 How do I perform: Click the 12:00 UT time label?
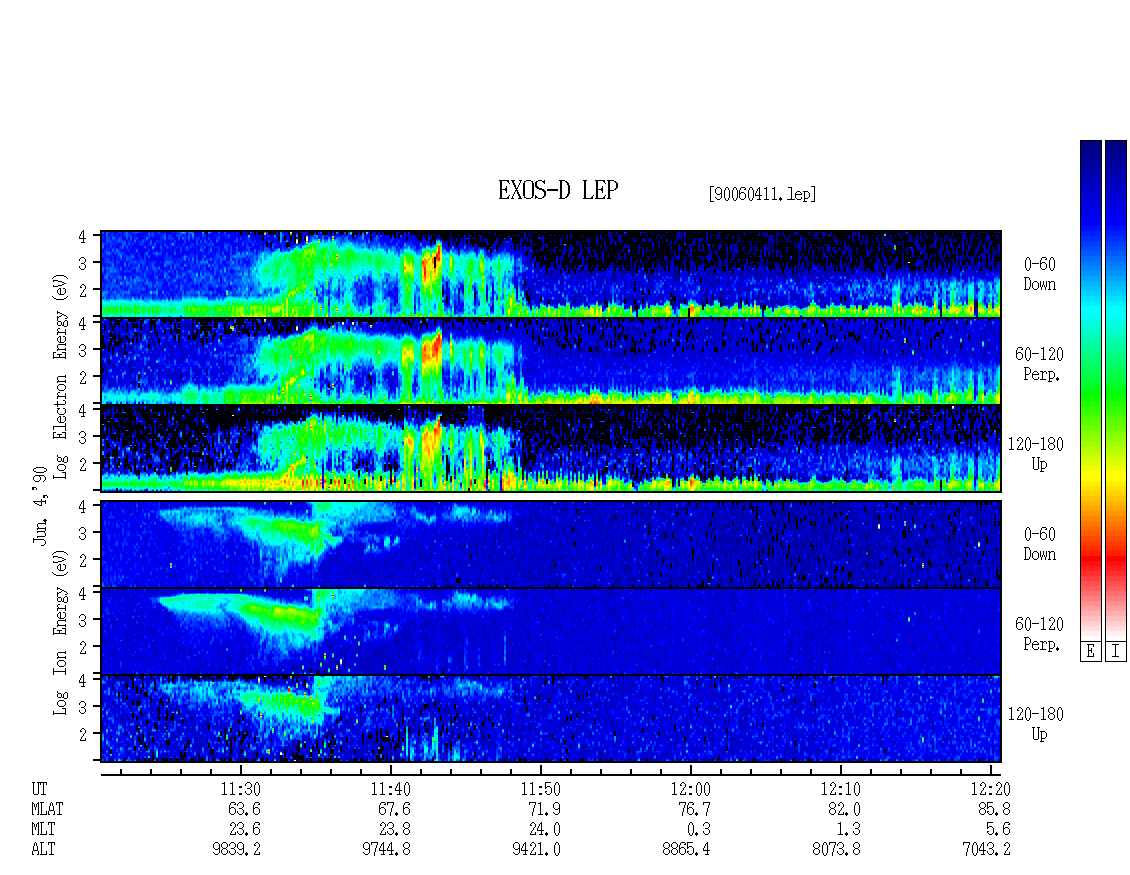pyautogui.click(x=690, y=789)
